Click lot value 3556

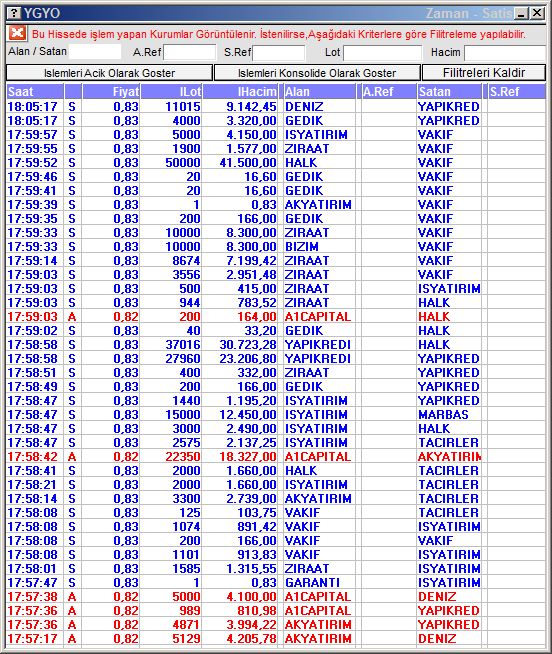click(187, 274)
